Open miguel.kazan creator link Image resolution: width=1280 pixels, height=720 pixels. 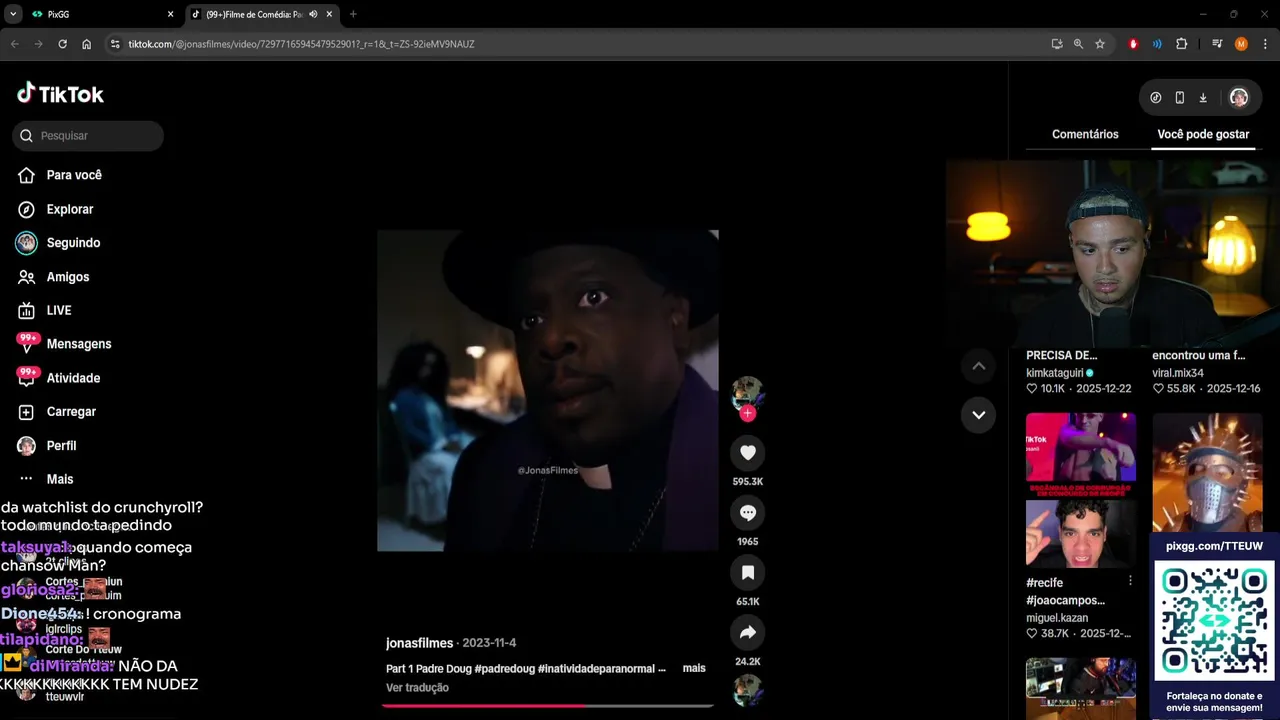(1057, 618)
